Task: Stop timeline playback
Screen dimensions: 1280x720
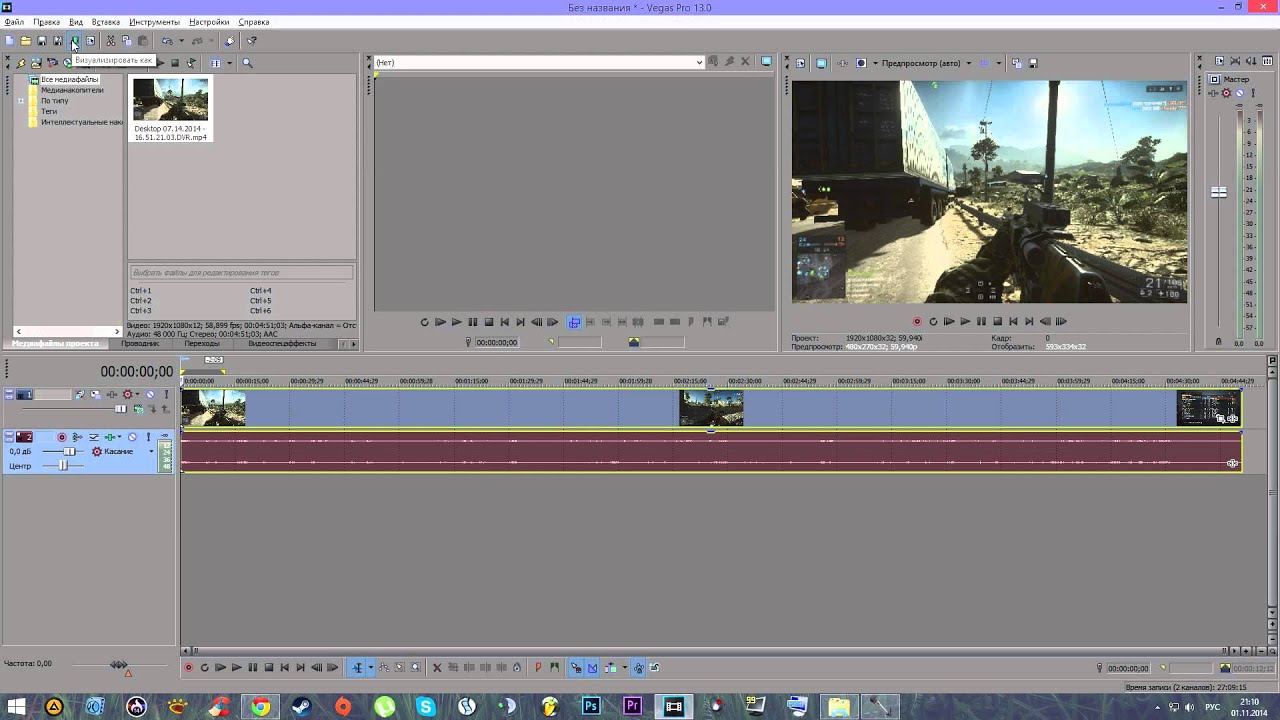Action: [x=269, y=668]
